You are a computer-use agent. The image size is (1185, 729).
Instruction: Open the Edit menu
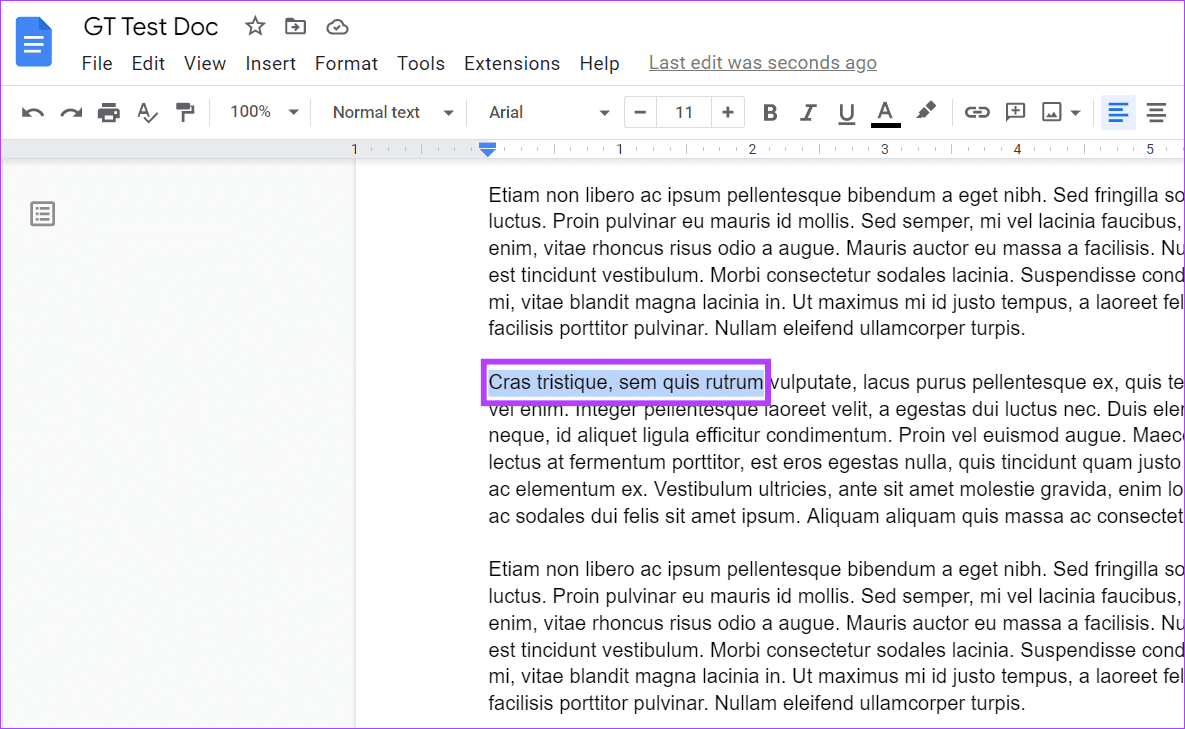click(x=147, y=63)
